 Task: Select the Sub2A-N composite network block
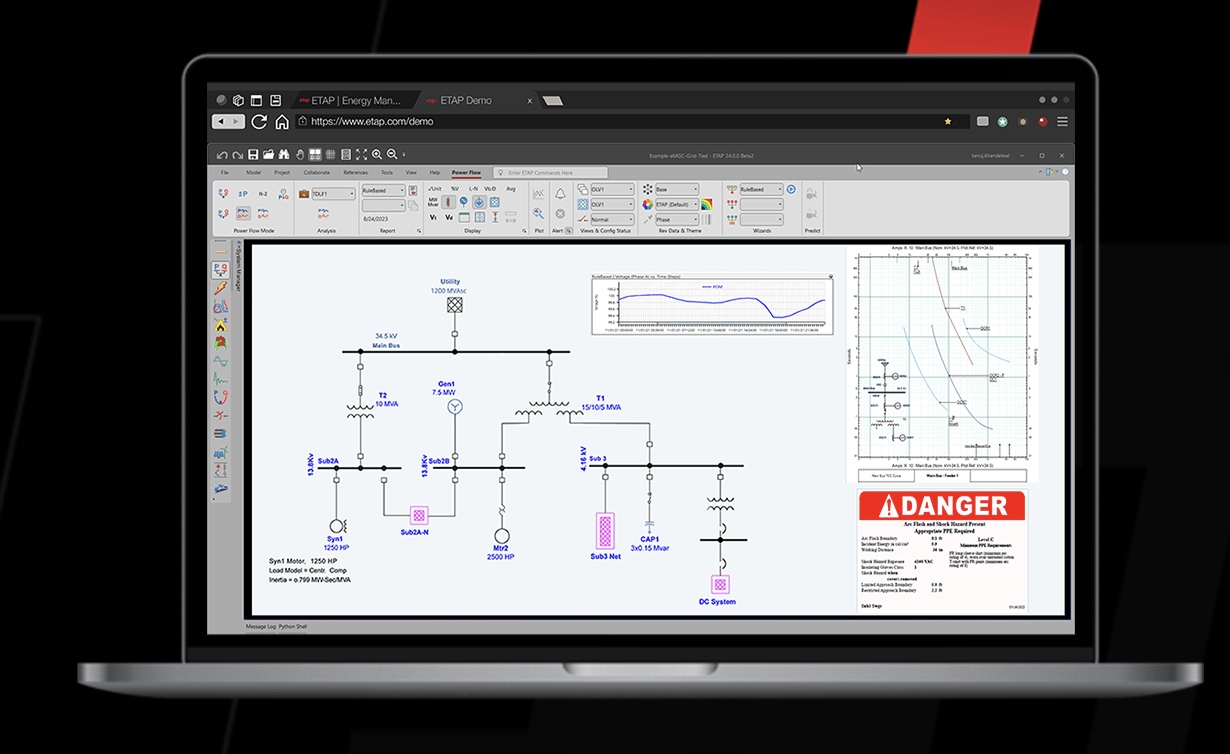[420, 516]
